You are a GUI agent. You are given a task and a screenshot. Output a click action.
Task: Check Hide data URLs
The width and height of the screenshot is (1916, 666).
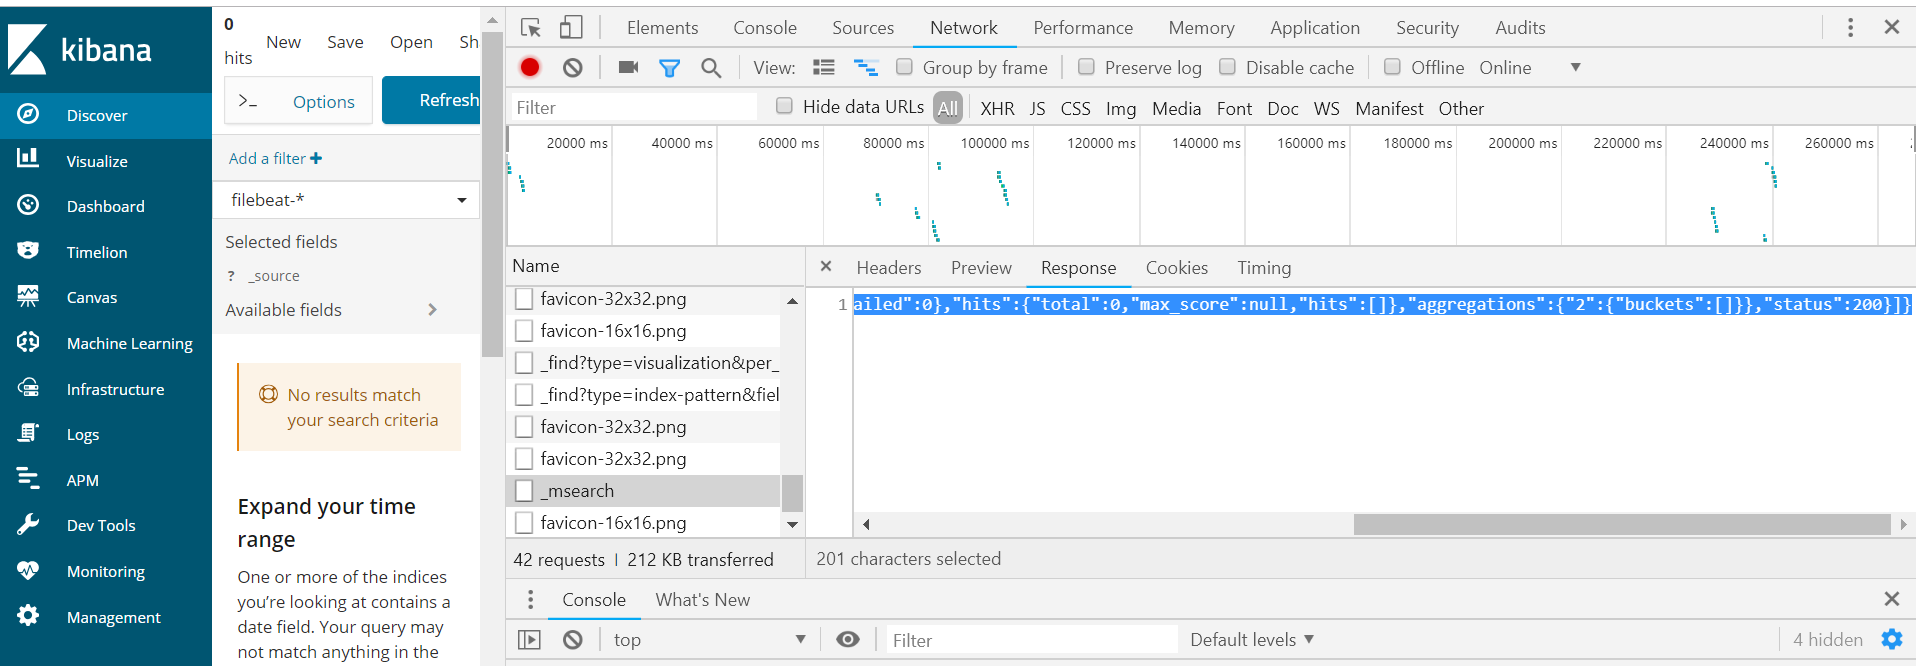pyautogui.click(x=784, y=106)
